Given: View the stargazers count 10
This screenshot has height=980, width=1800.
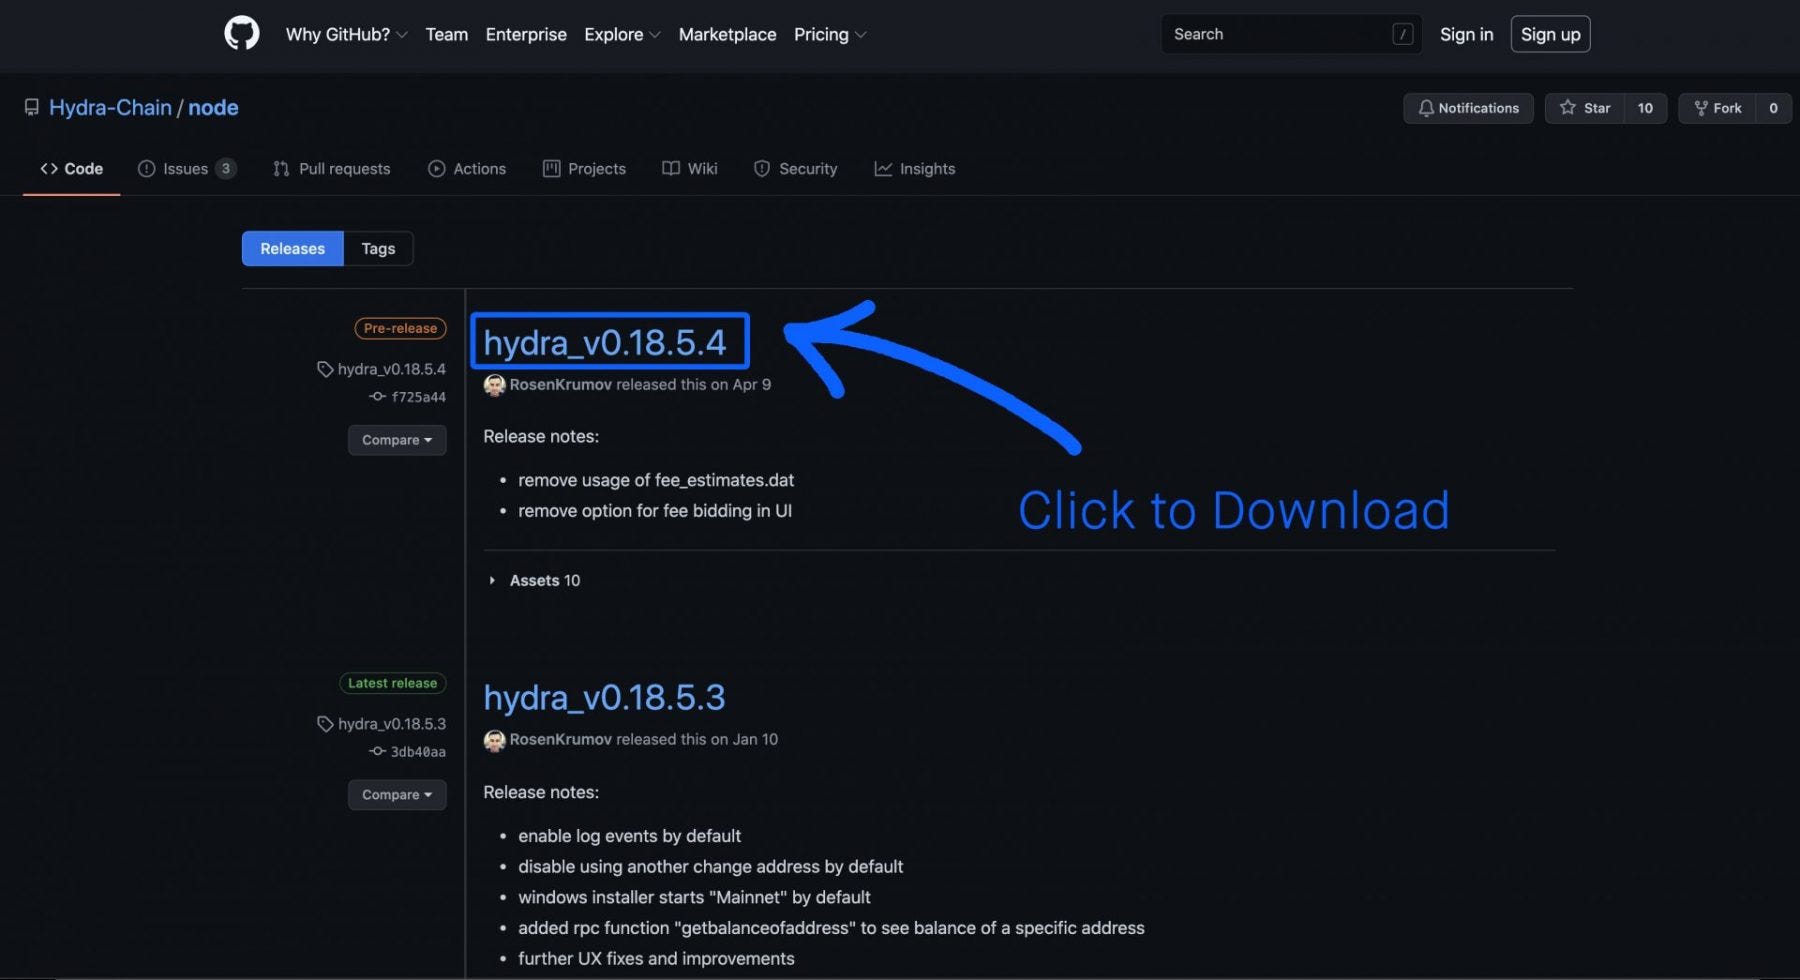Looking at the screenshot, I should click(x=1645, y=108).
